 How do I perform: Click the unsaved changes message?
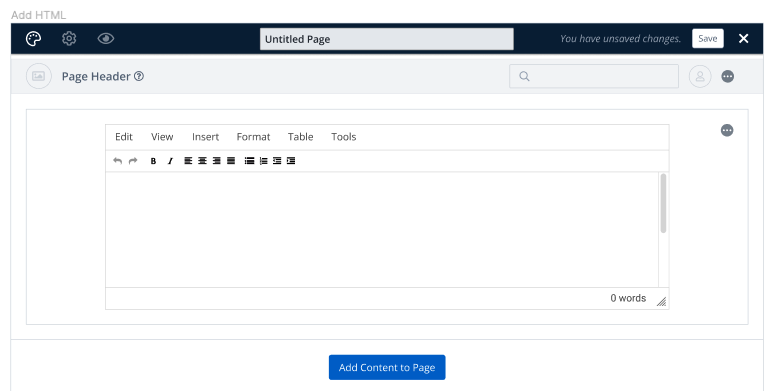pyautogui.click(x=621, y=39)
